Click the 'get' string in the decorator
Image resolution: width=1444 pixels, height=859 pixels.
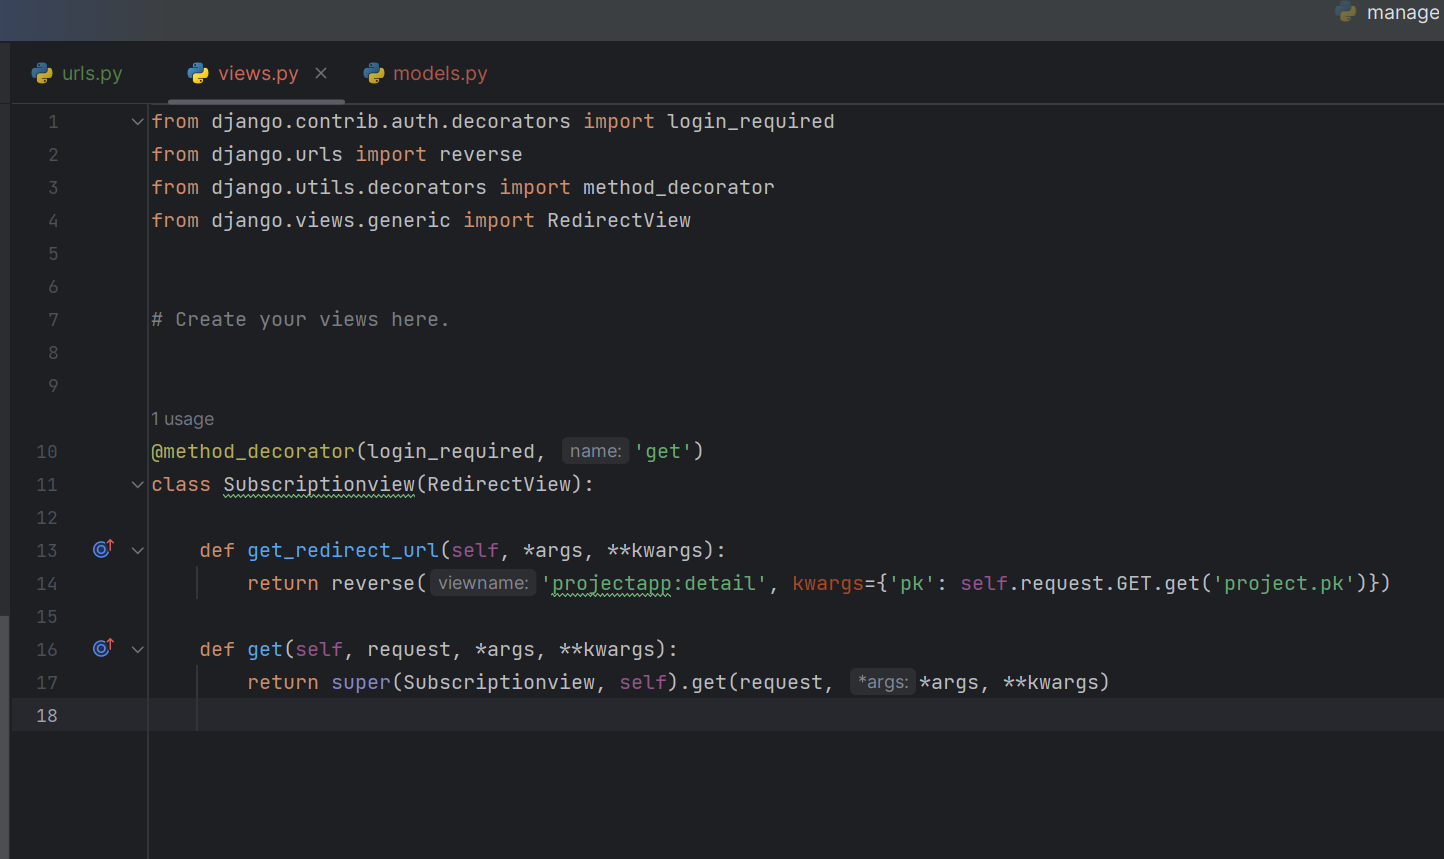coord(663,452)
